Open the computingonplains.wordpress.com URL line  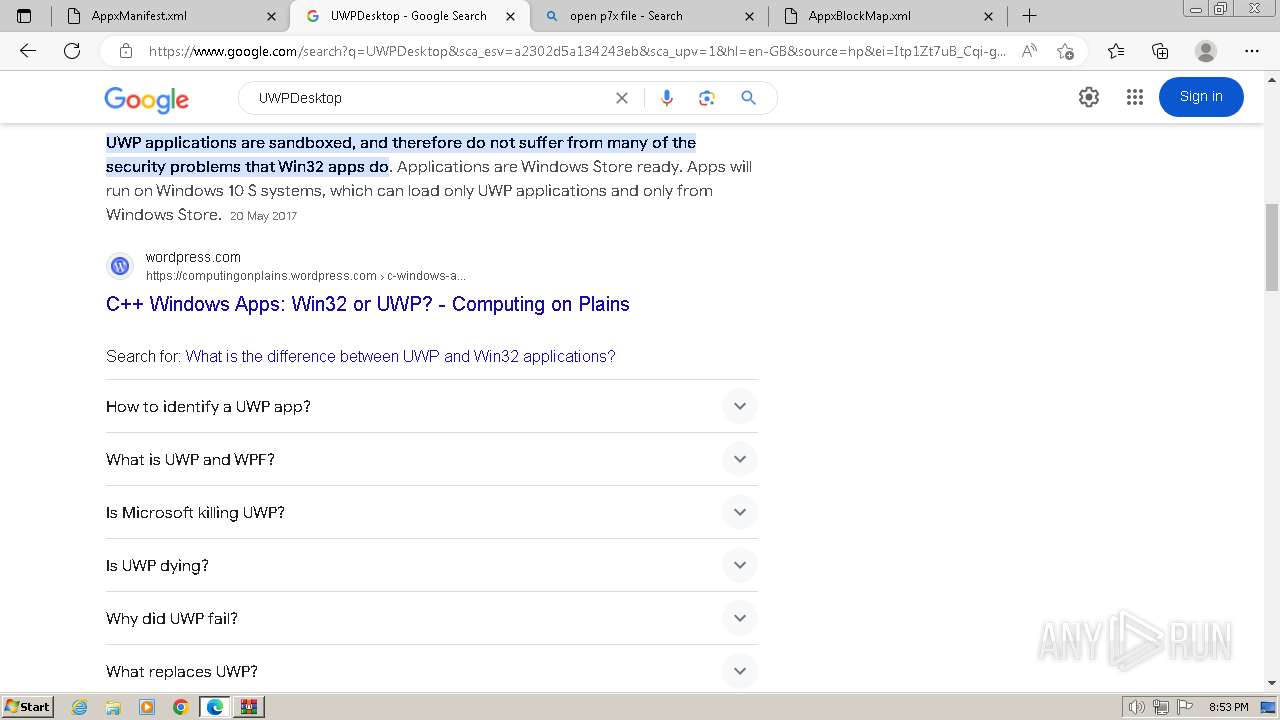[x=306, y=276]
